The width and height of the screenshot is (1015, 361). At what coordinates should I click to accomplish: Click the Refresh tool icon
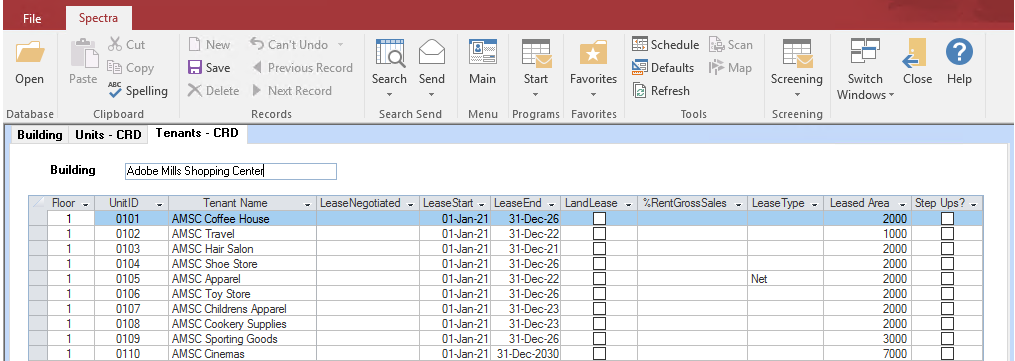[x=640, y=91]
